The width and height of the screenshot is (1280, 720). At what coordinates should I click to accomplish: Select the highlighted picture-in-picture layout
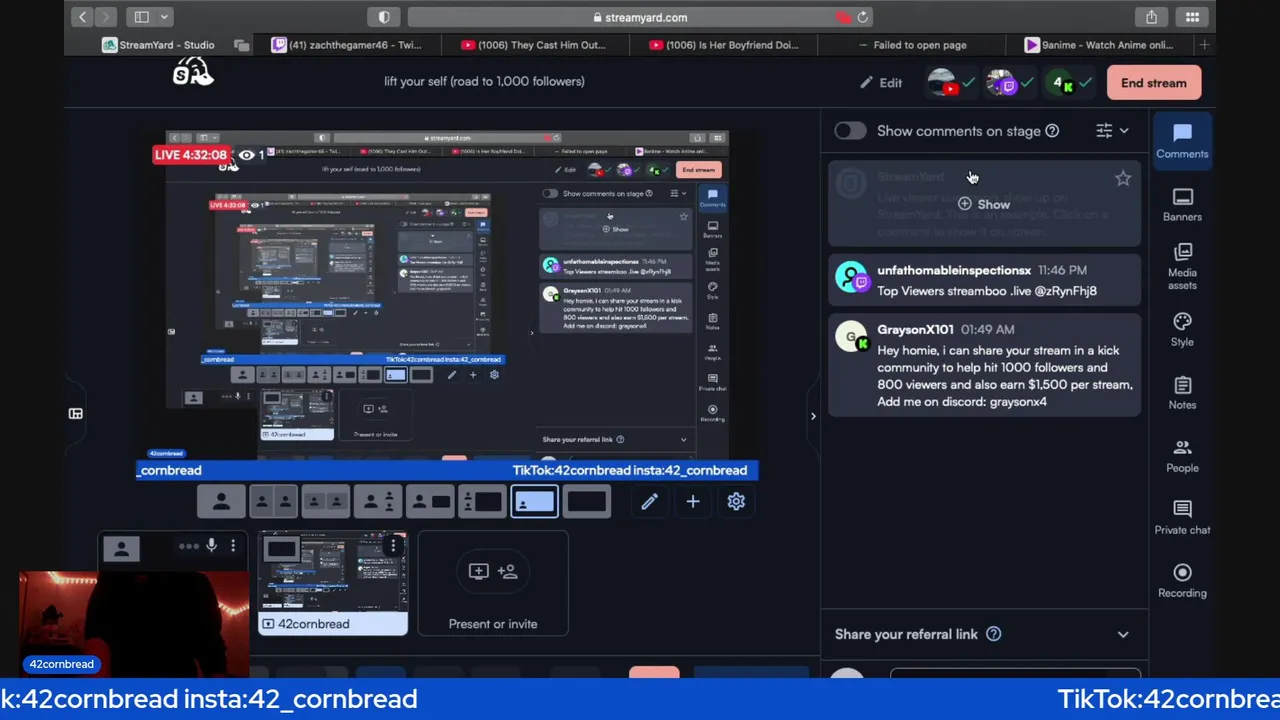point(534,501)
